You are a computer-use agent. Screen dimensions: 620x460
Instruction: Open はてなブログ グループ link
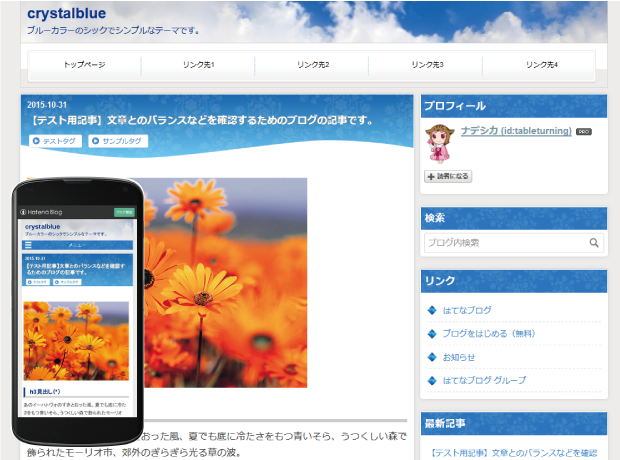click(484, 380)
